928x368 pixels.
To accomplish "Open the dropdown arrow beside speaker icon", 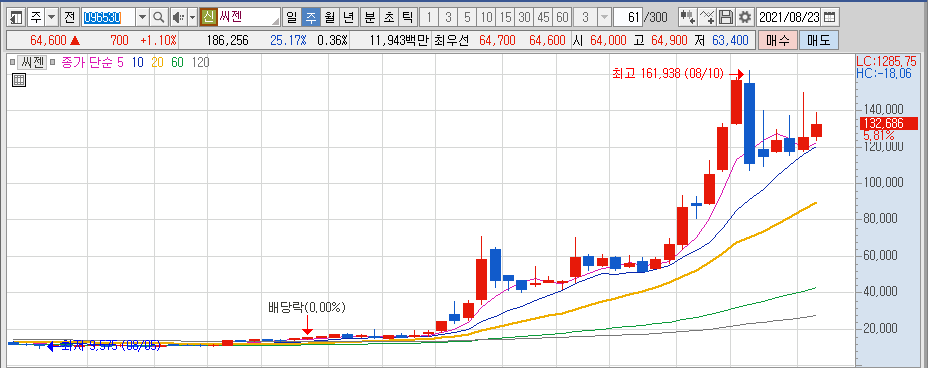I will (x=192, y=17).
